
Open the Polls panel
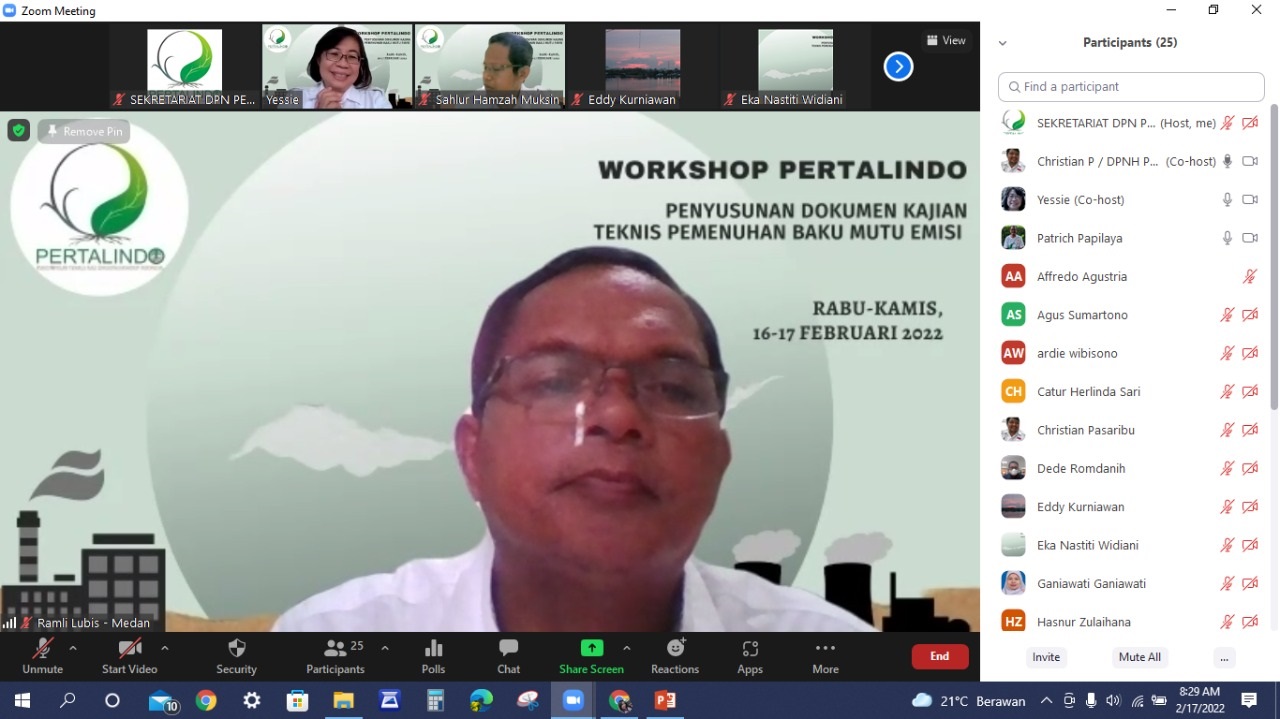click(433, 656)
